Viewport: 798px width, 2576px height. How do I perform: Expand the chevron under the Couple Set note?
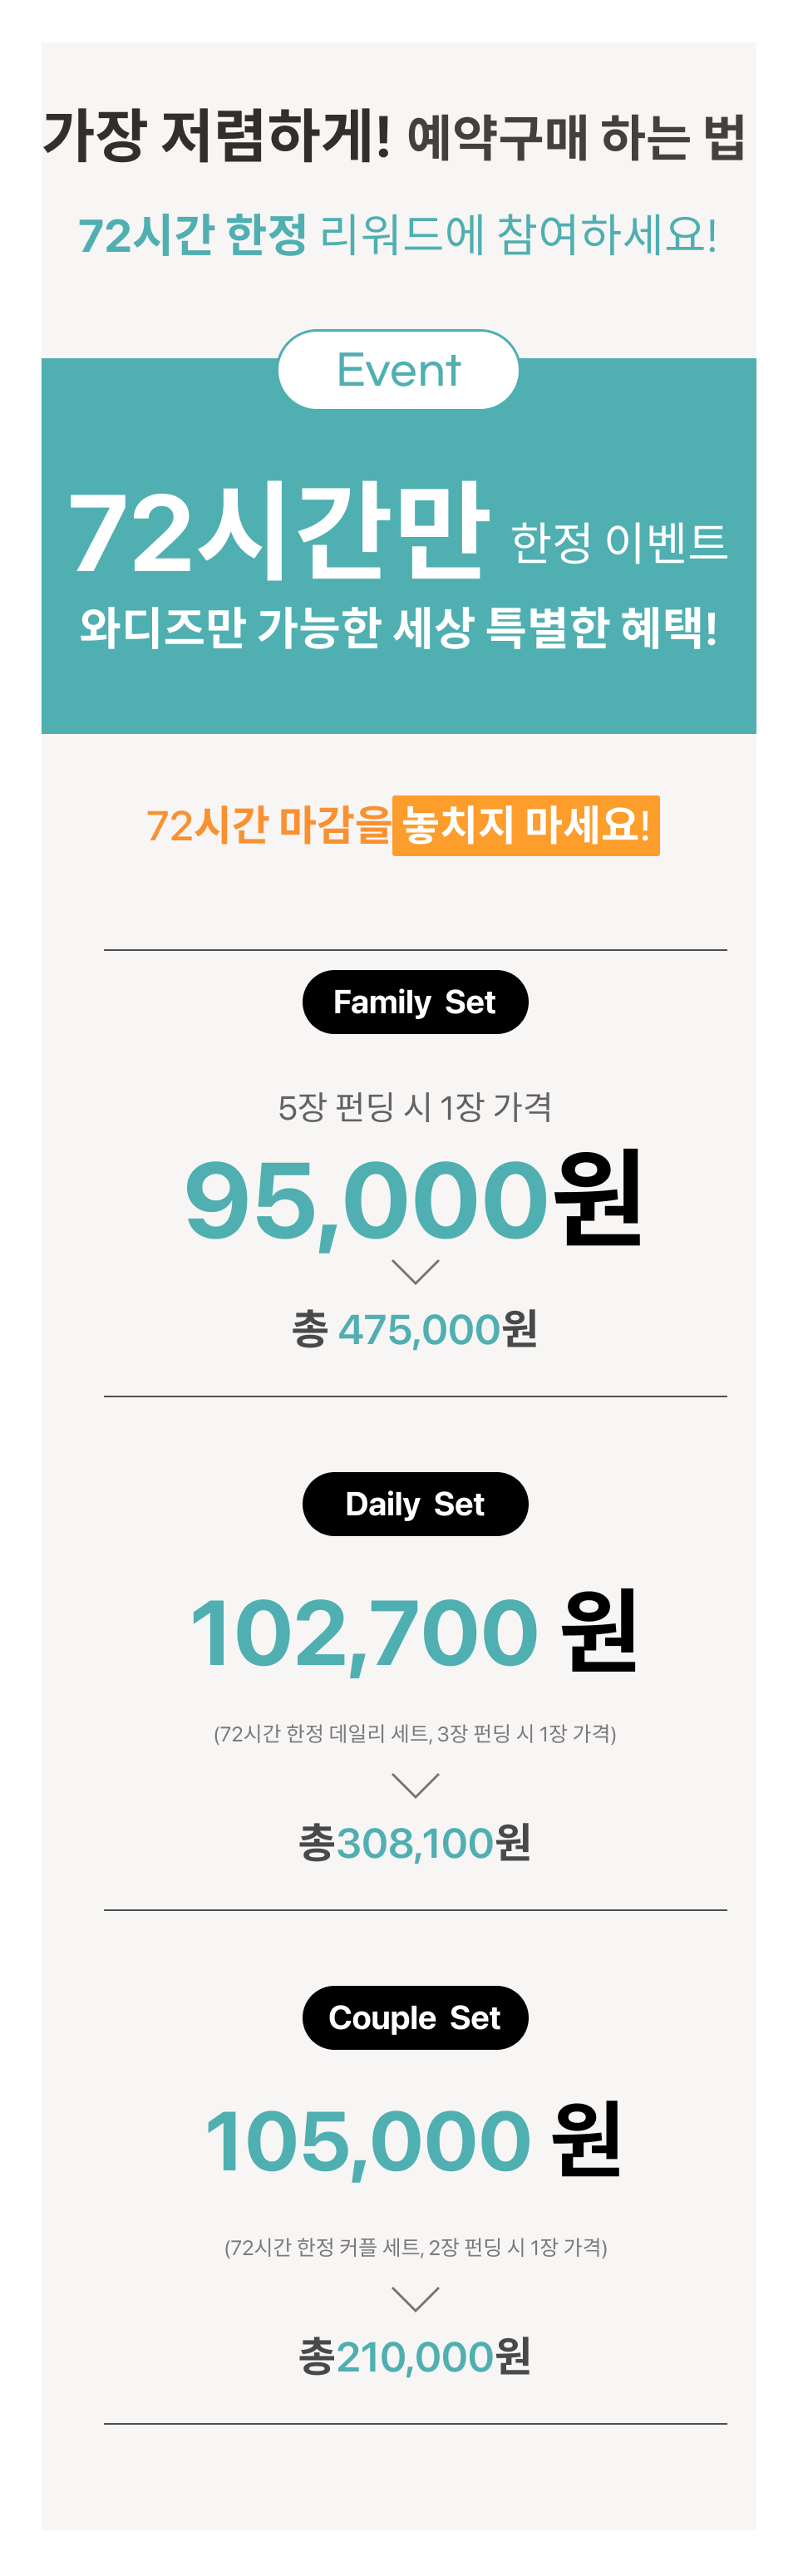pos(415,2299)
